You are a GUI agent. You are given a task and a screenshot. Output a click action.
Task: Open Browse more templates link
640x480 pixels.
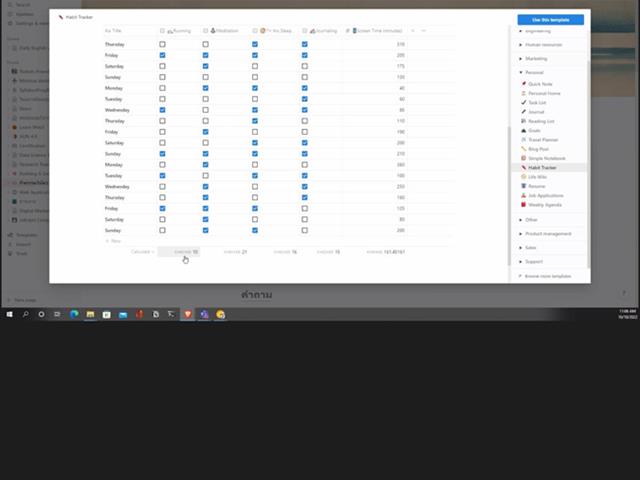[544, 276]
